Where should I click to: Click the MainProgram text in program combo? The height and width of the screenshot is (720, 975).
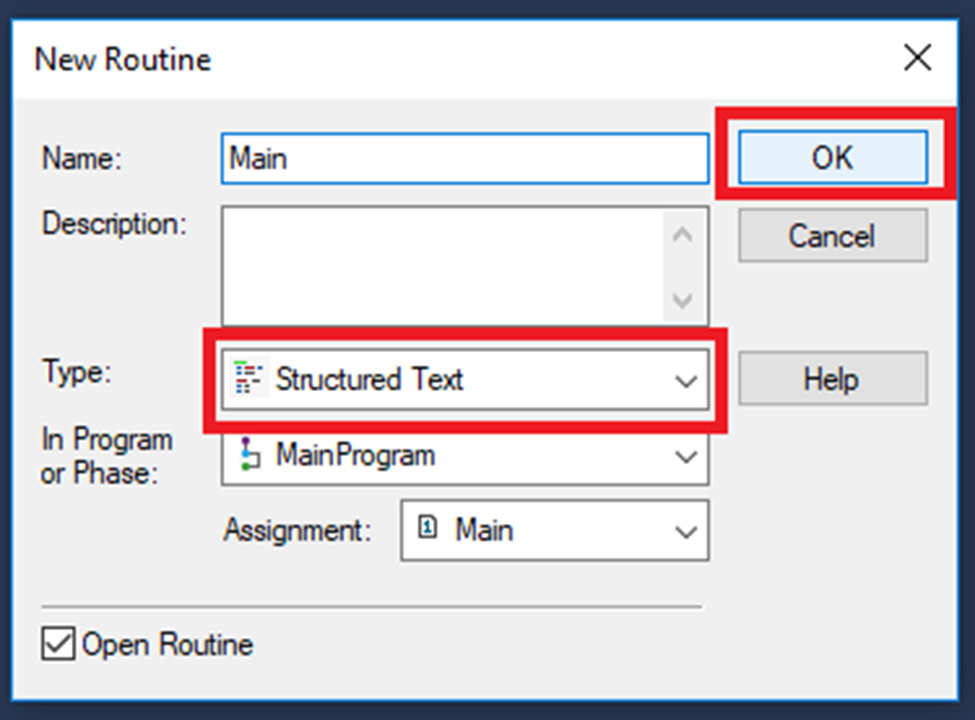(355, 457)
